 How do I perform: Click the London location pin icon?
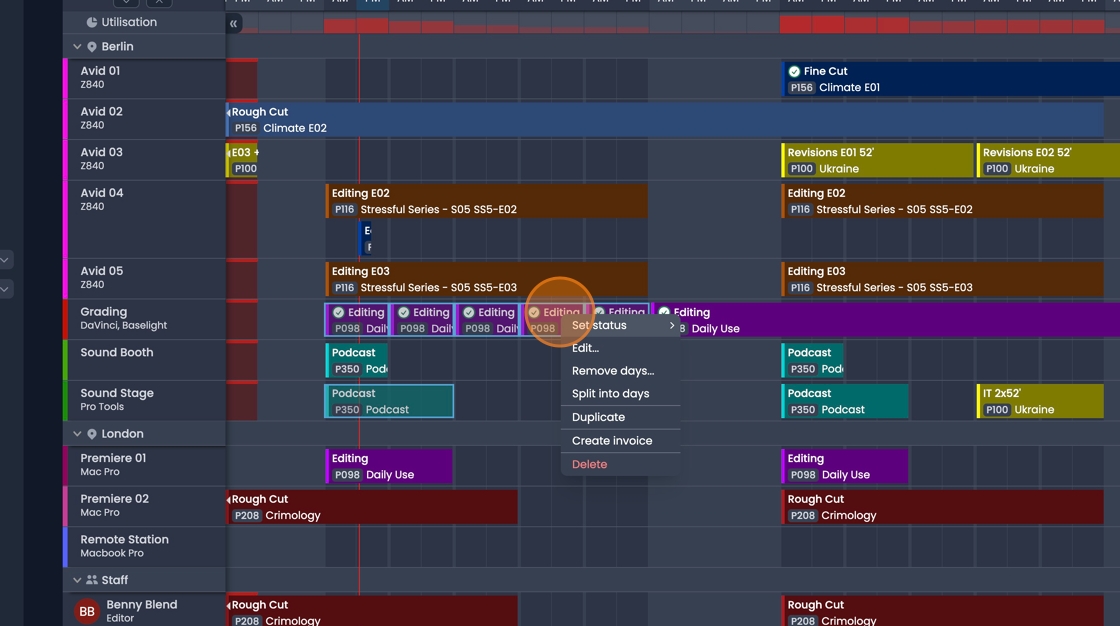92,434
